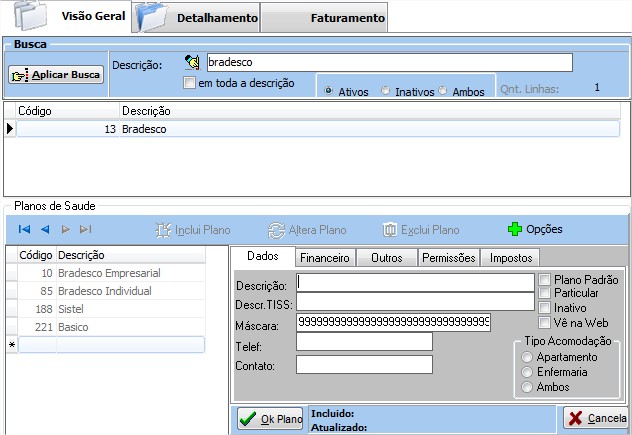Click the green plus Opções icon
This screenshot has height=435, width=632.
515,229
